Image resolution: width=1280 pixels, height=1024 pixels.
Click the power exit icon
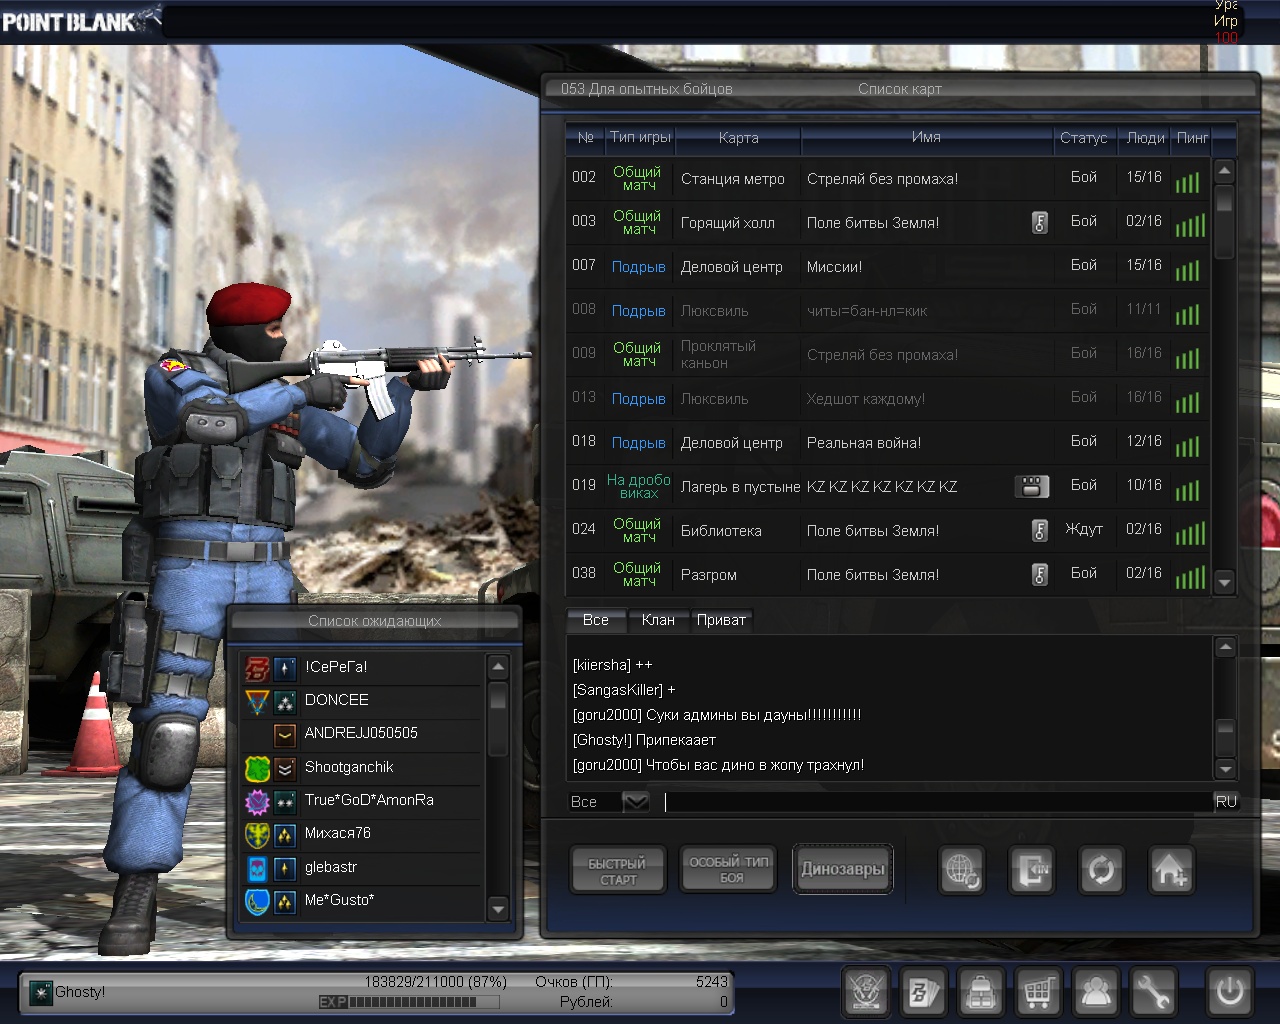1229,992
